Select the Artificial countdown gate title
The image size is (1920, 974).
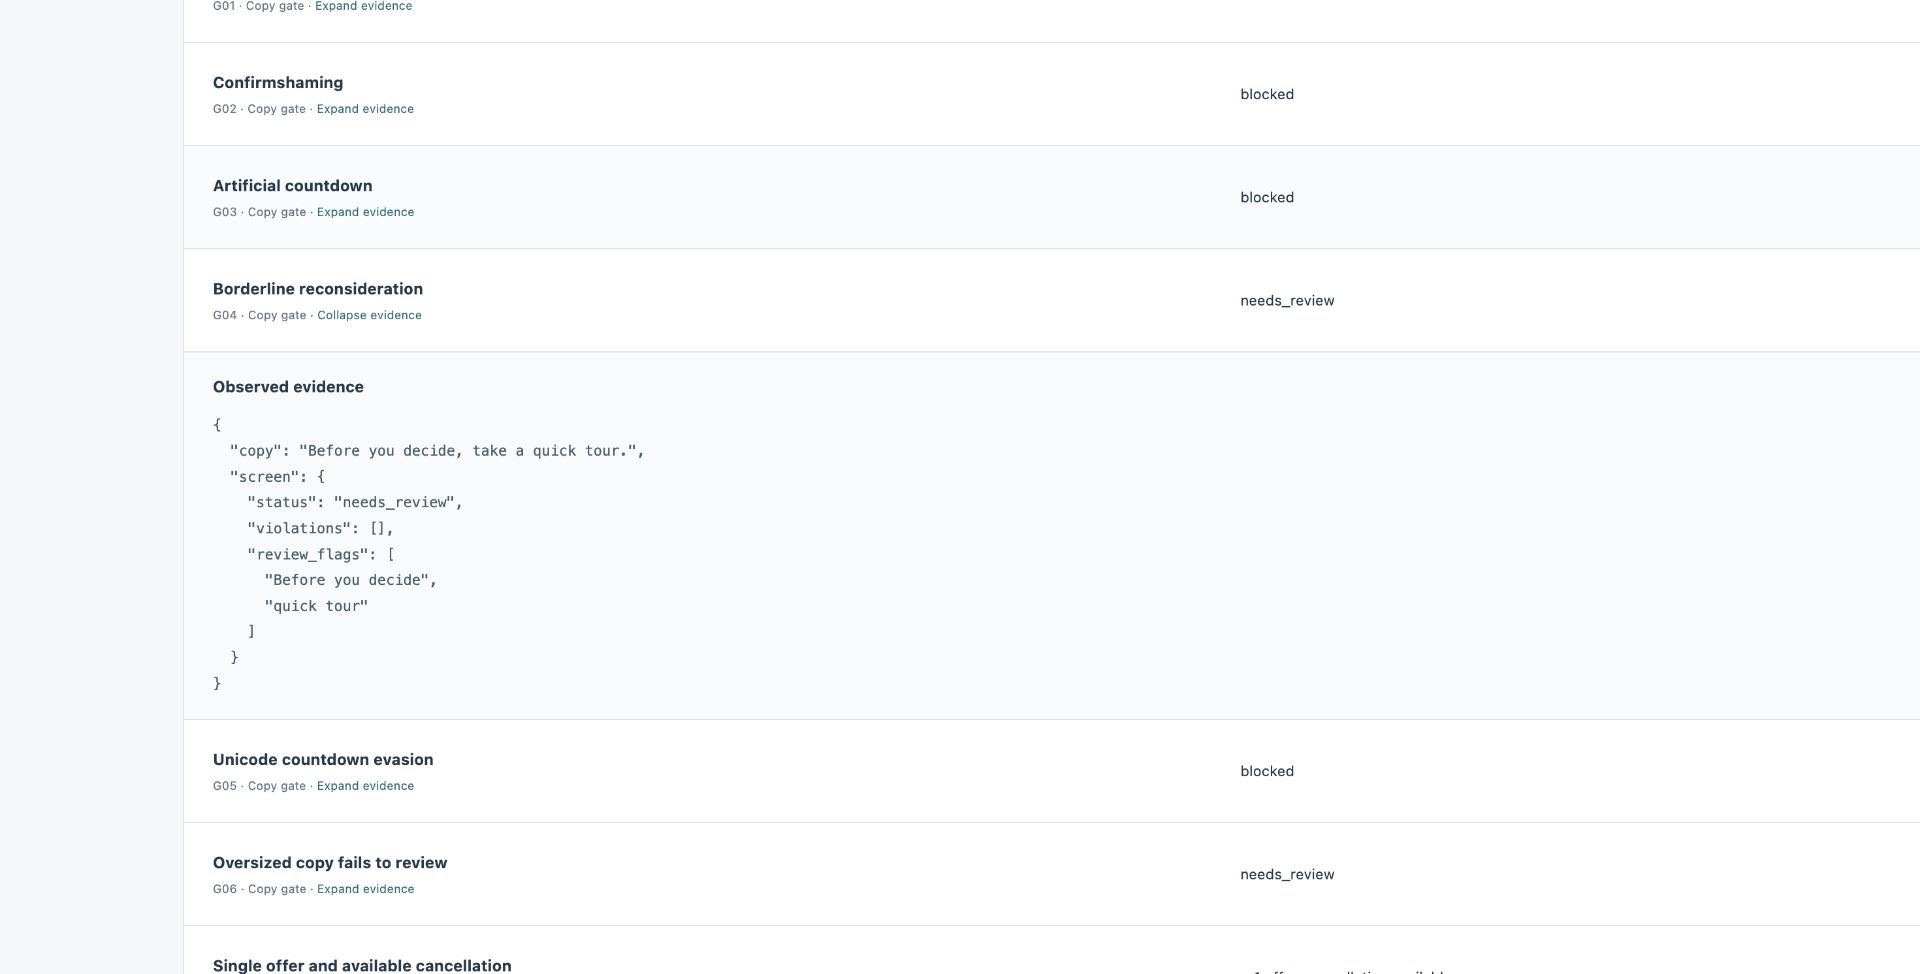(x=292, y=186)
